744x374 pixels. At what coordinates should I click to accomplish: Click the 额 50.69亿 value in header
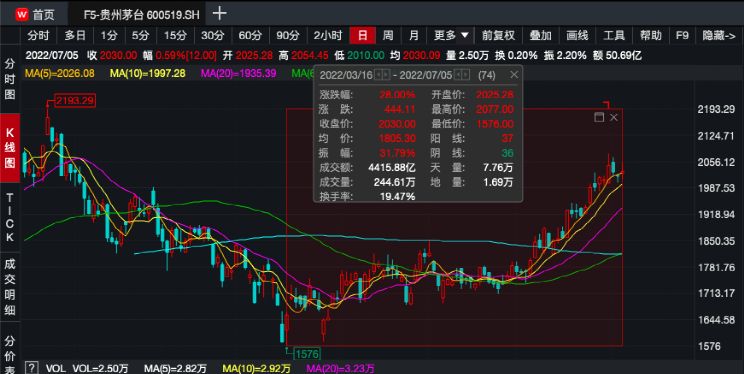coord(623,56)
